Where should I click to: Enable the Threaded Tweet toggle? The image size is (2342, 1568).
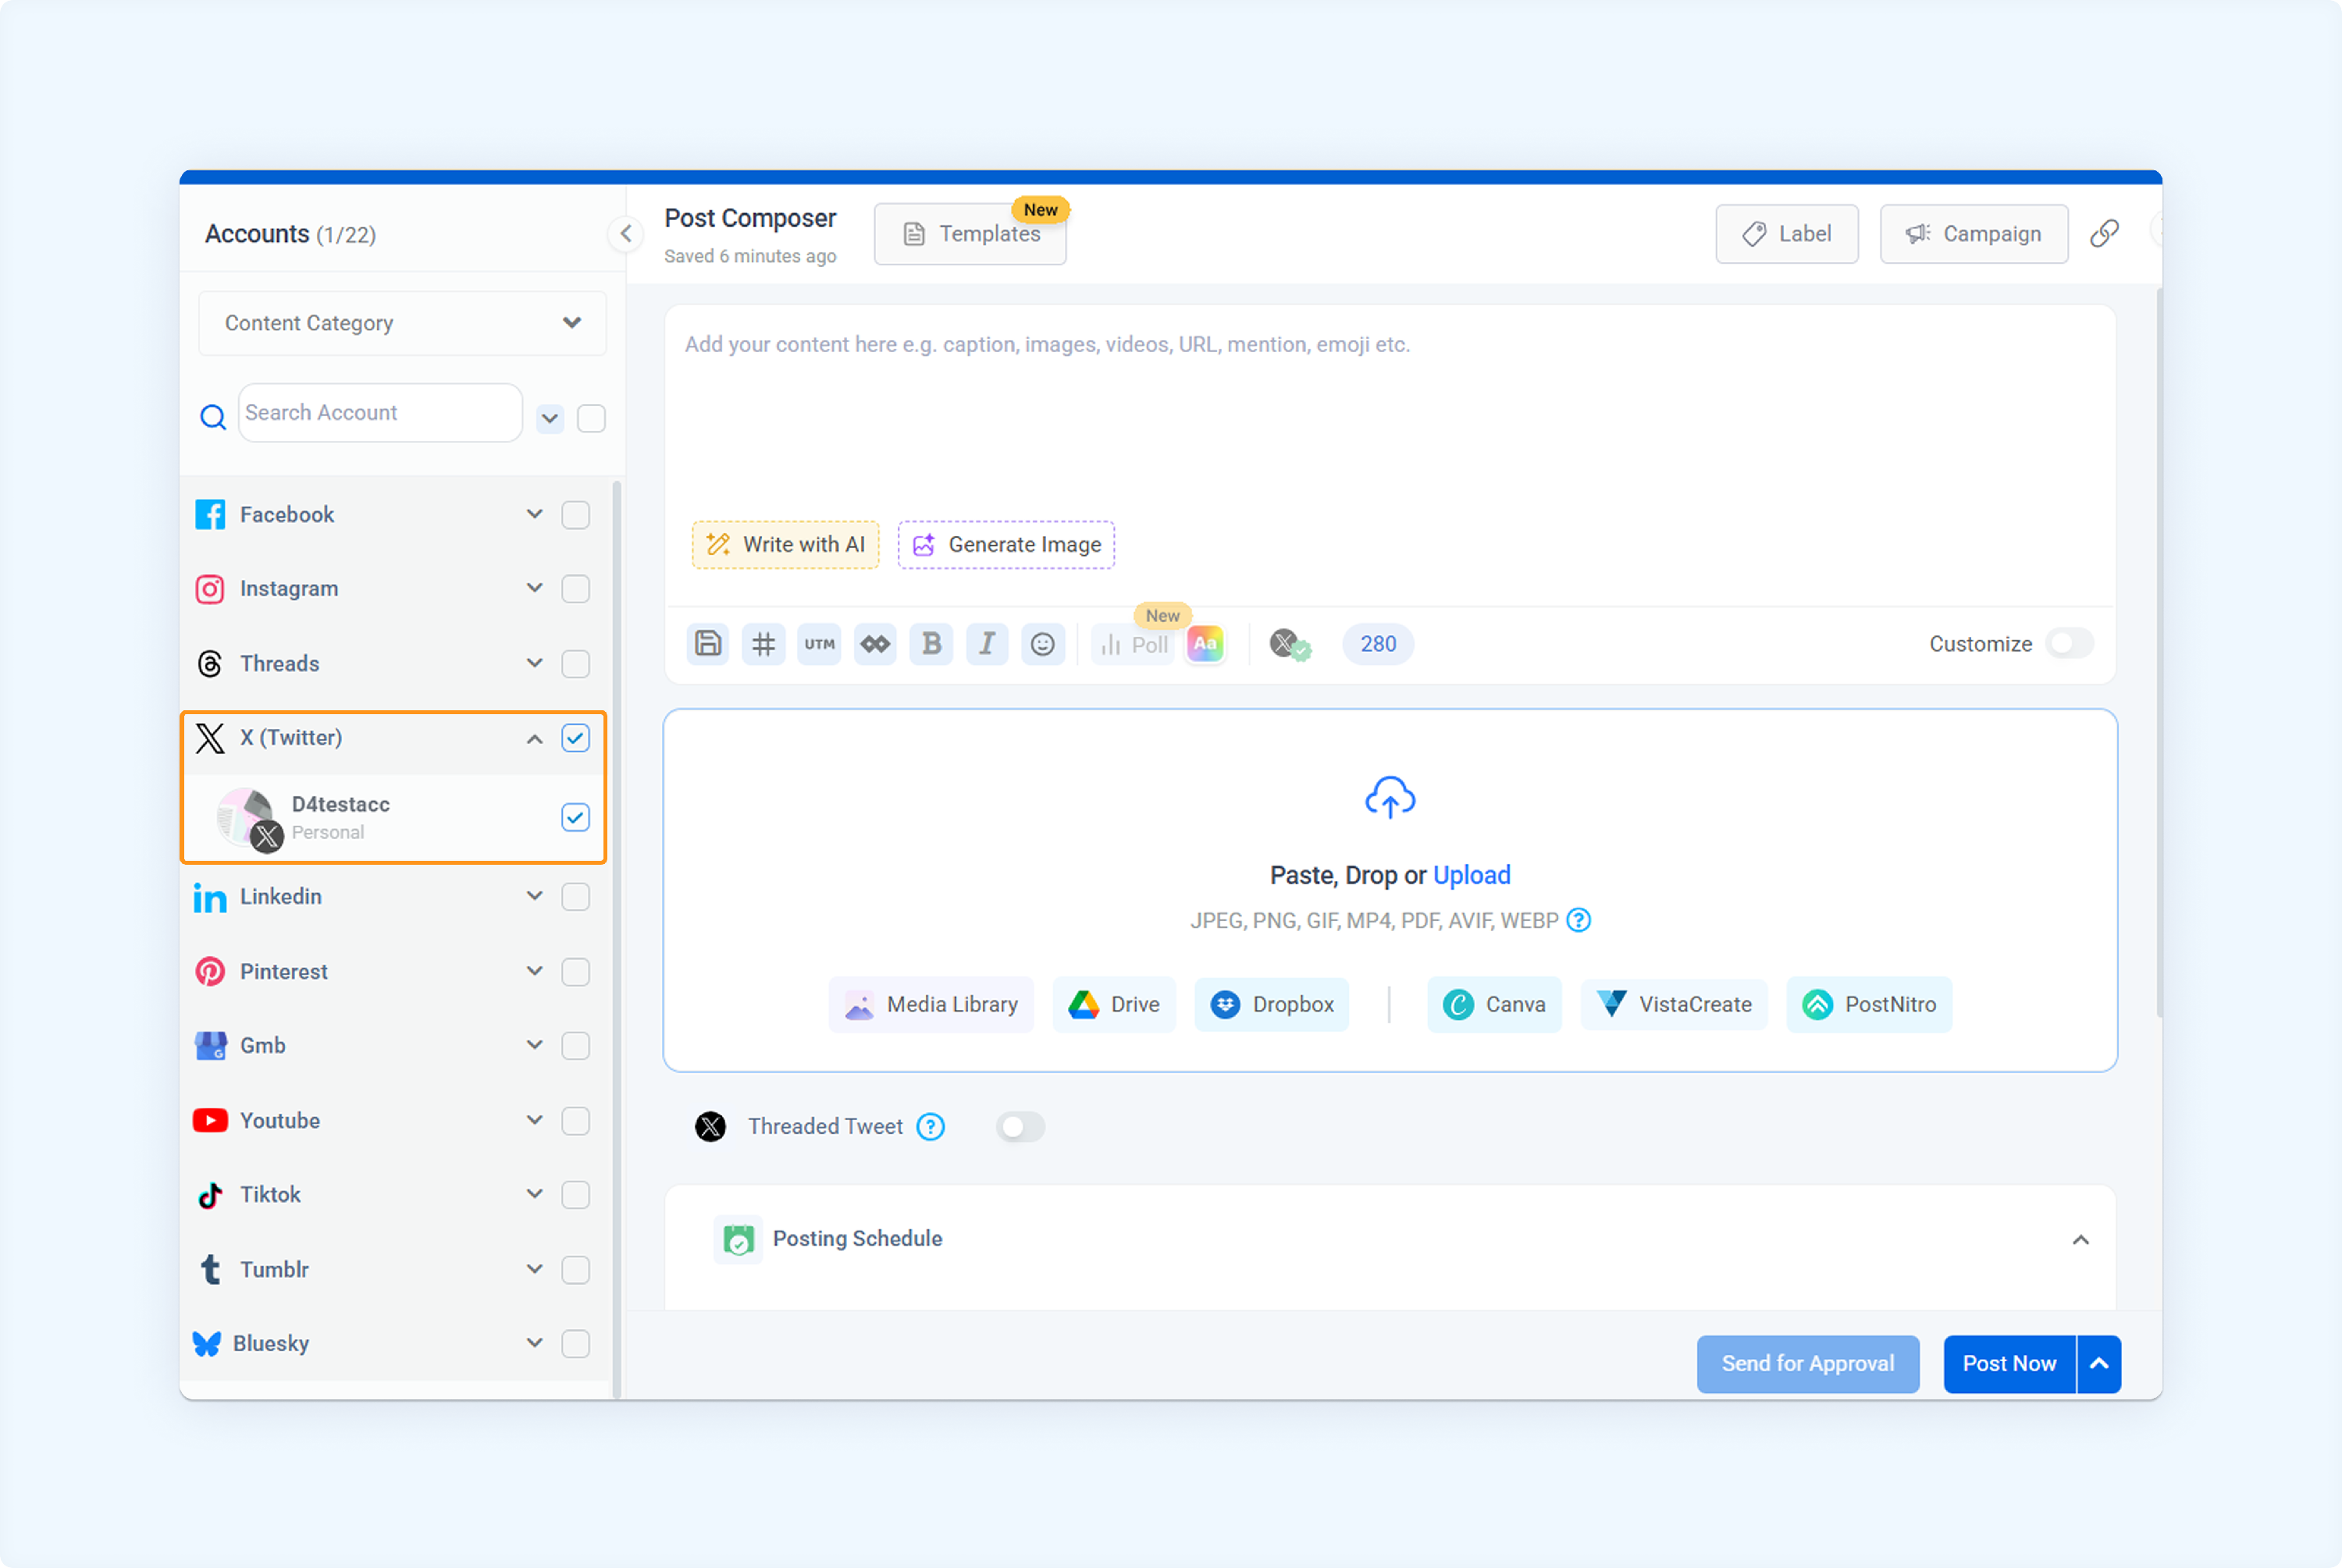coord(1020,1127)
